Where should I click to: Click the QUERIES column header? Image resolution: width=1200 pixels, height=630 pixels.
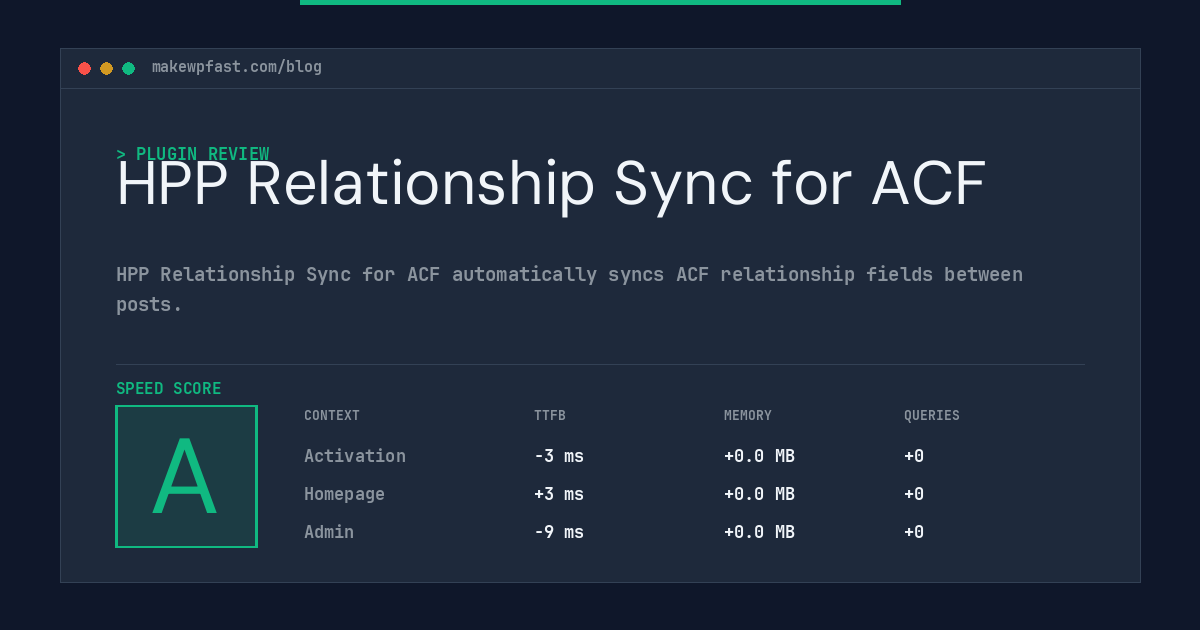[x=932, y=416]
